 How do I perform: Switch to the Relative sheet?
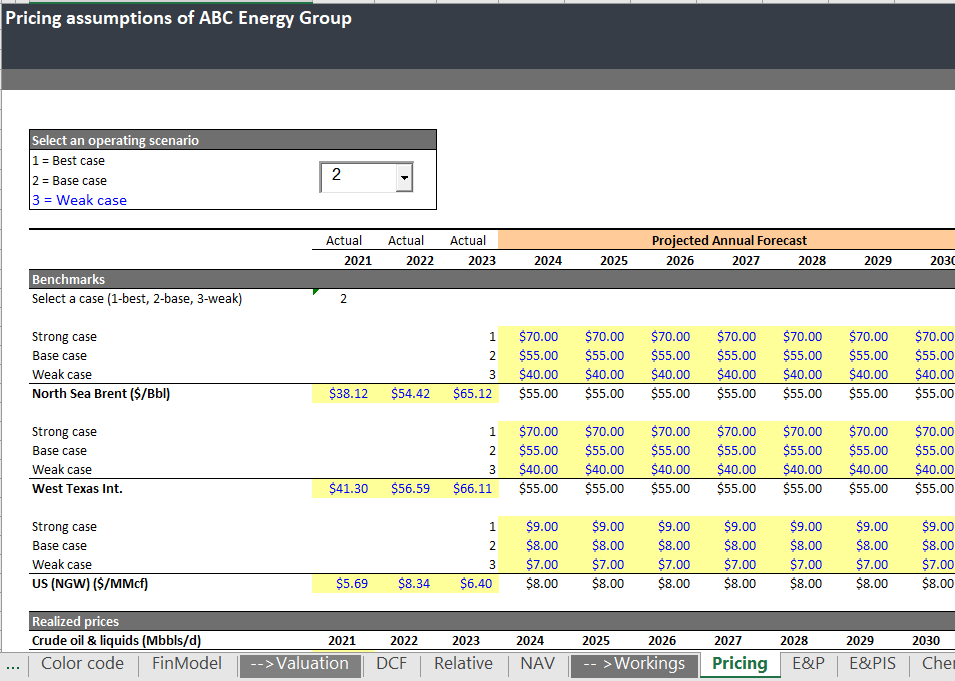click(x=463, y=663)
